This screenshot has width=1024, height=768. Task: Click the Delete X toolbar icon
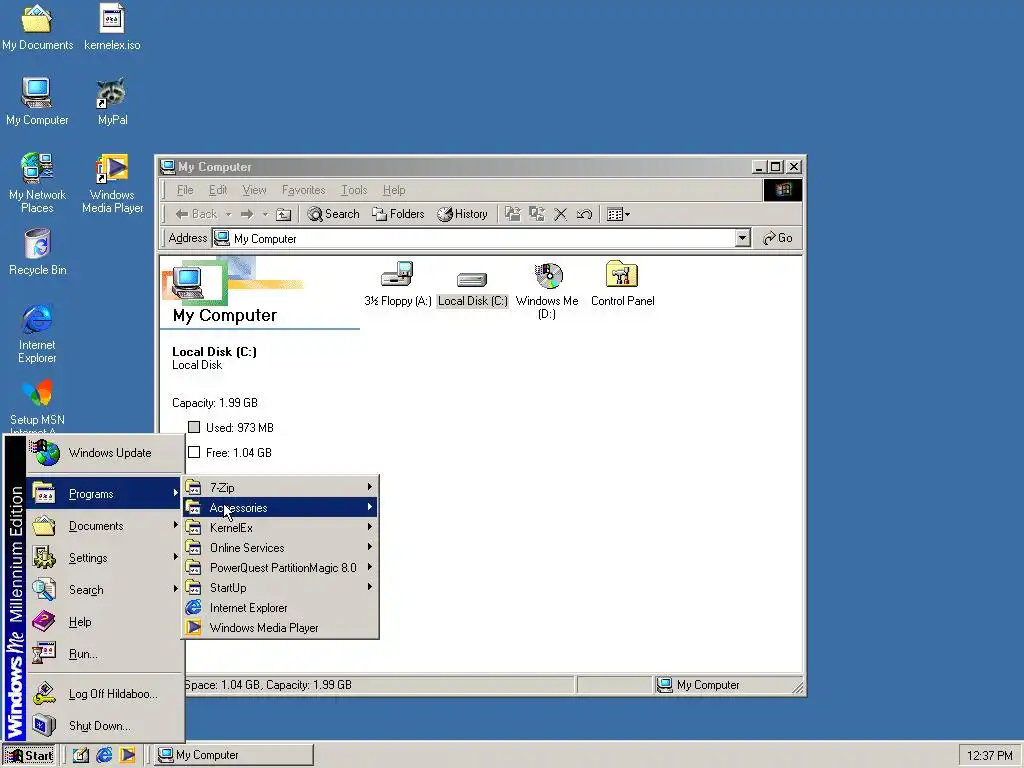(x=560, y=214)
